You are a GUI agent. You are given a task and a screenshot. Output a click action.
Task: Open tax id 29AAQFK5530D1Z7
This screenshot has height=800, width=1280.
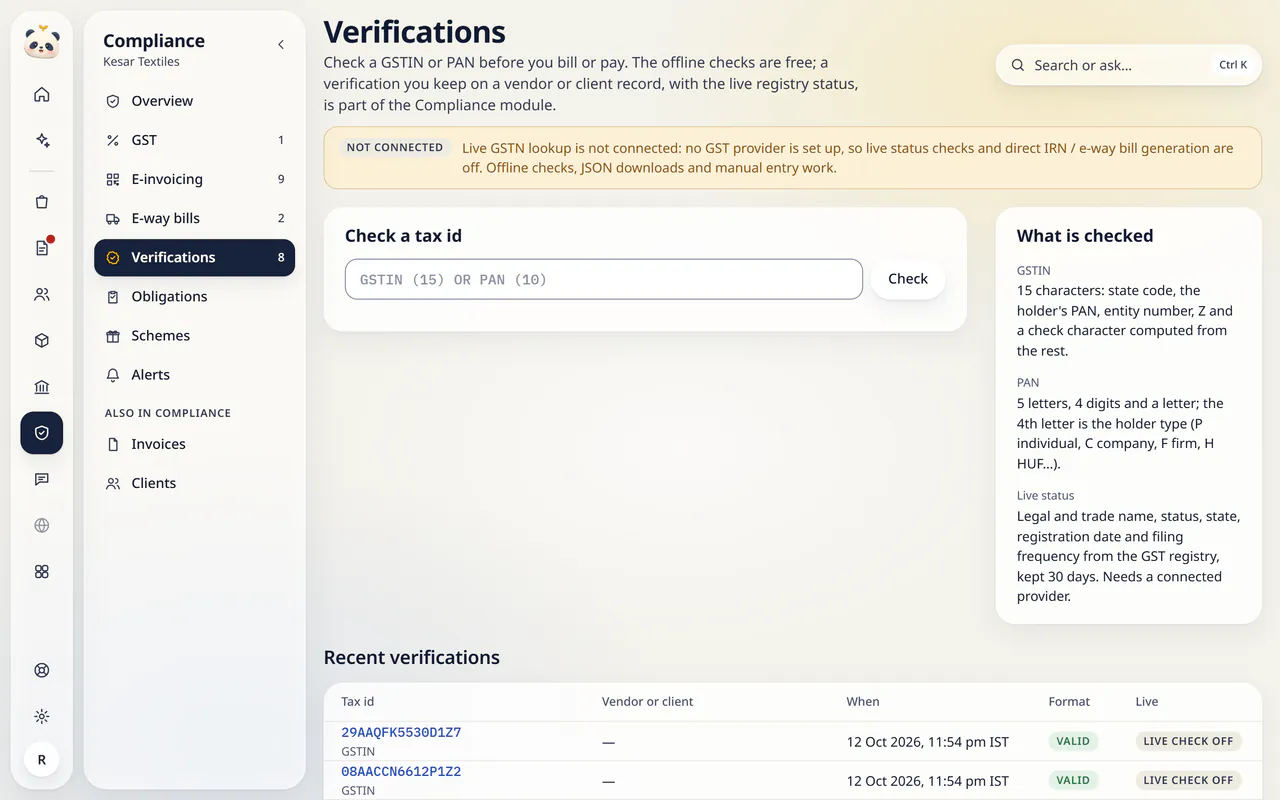point(401,733)
